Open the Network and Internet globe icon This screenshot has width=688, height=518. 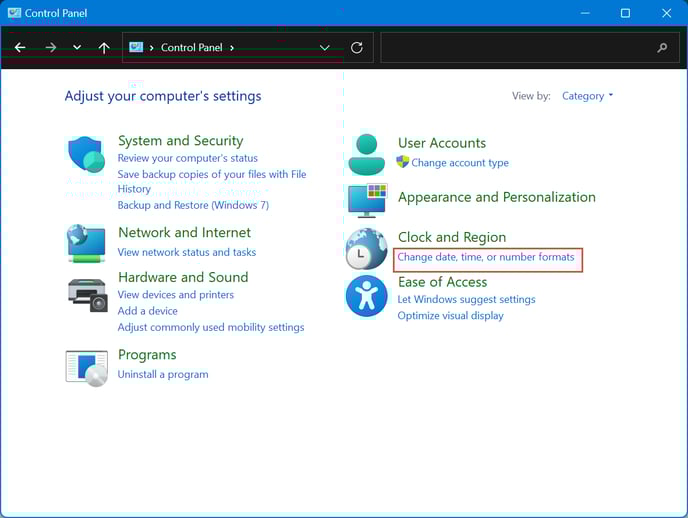tap(86, 243)
